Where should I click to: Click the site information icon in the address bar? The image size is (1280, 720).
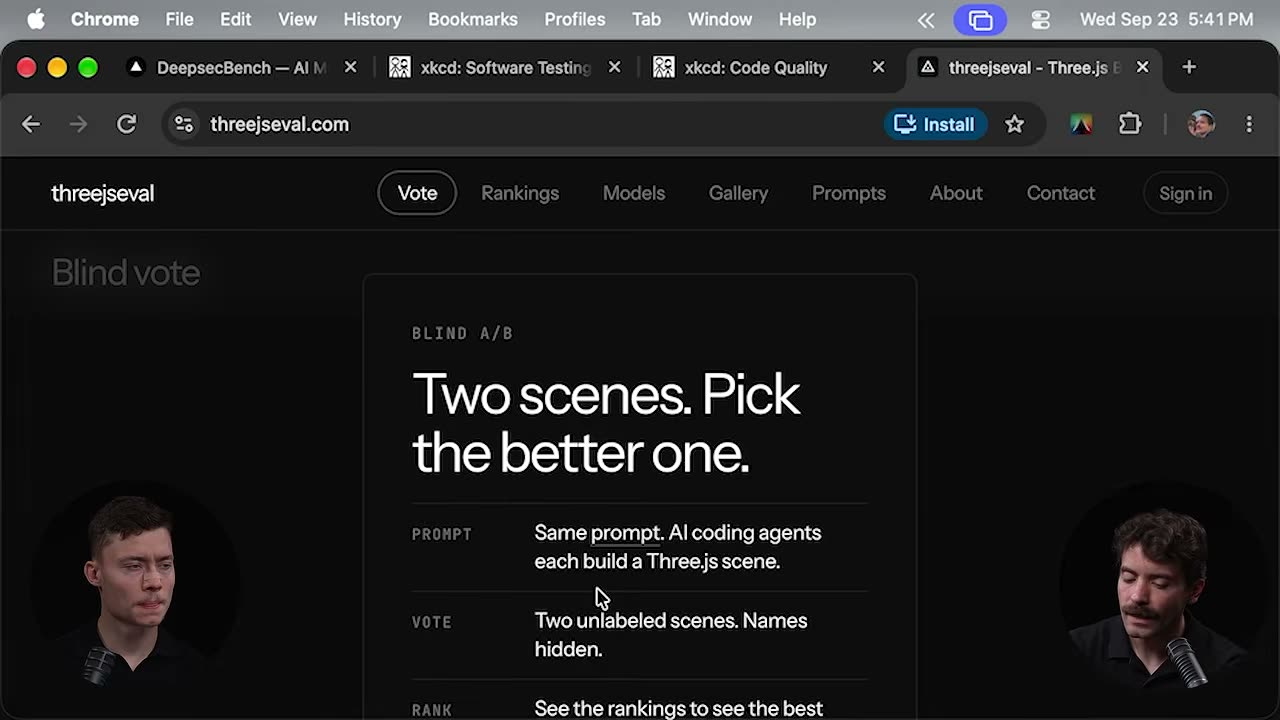[x=184, y=124]
